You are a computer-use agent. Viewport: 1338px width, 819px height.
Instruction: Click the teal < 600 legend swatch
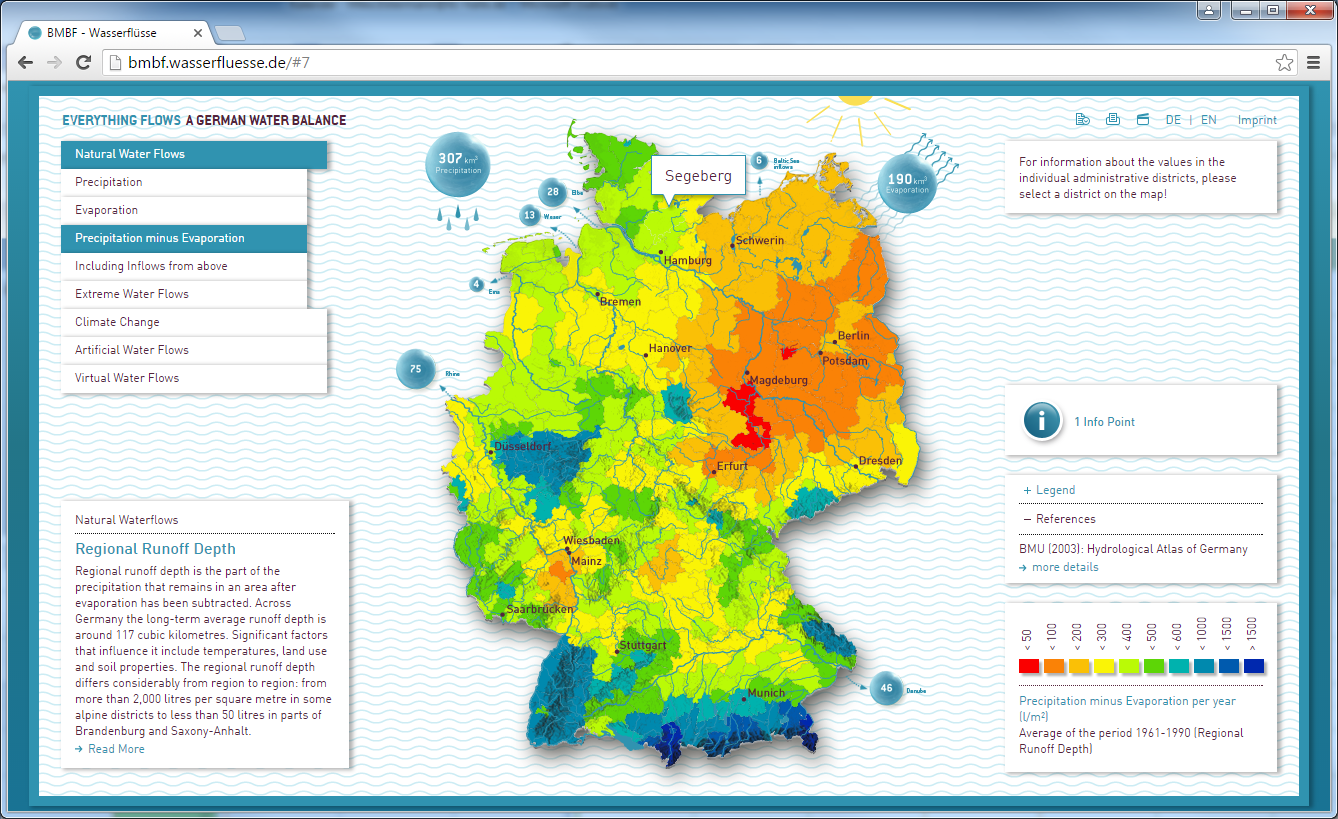coord(1179,666)
